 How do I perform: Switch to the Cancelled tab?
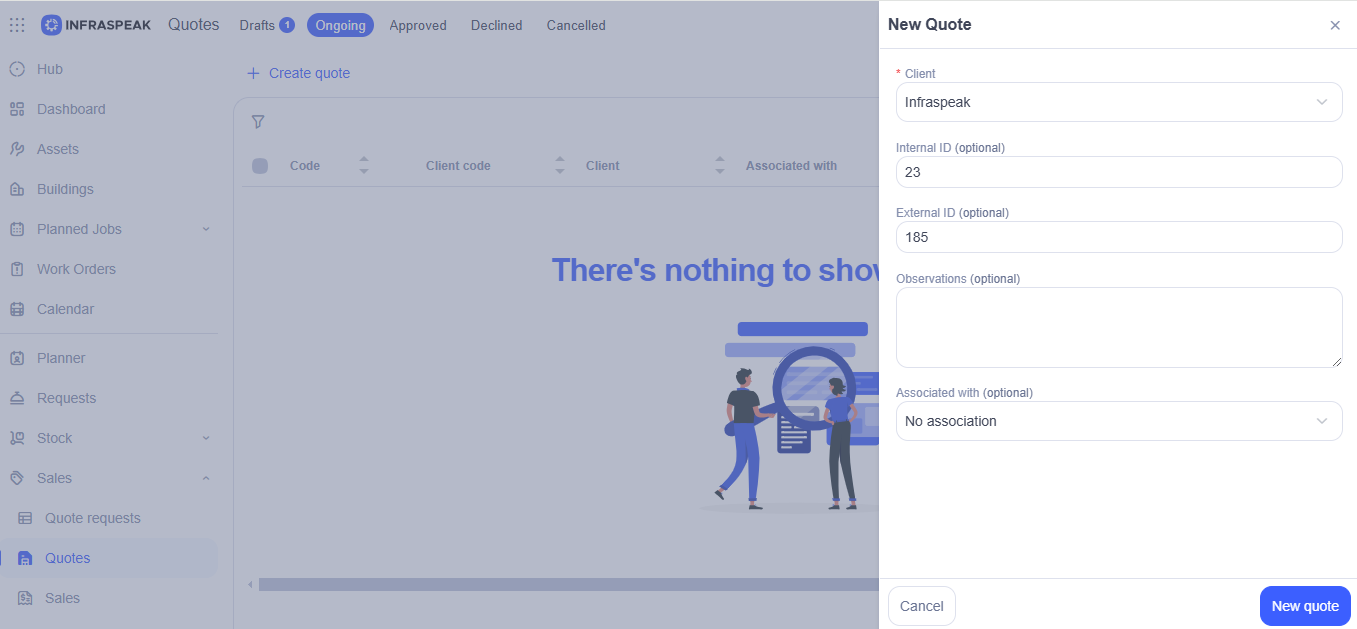click(576, 25)
